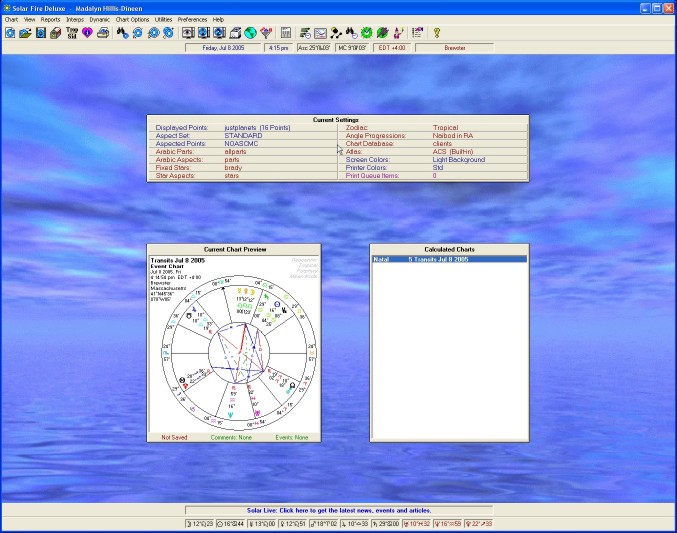Open the Interps menu
This screenshot has height=533, width=677.
point(75,19)
